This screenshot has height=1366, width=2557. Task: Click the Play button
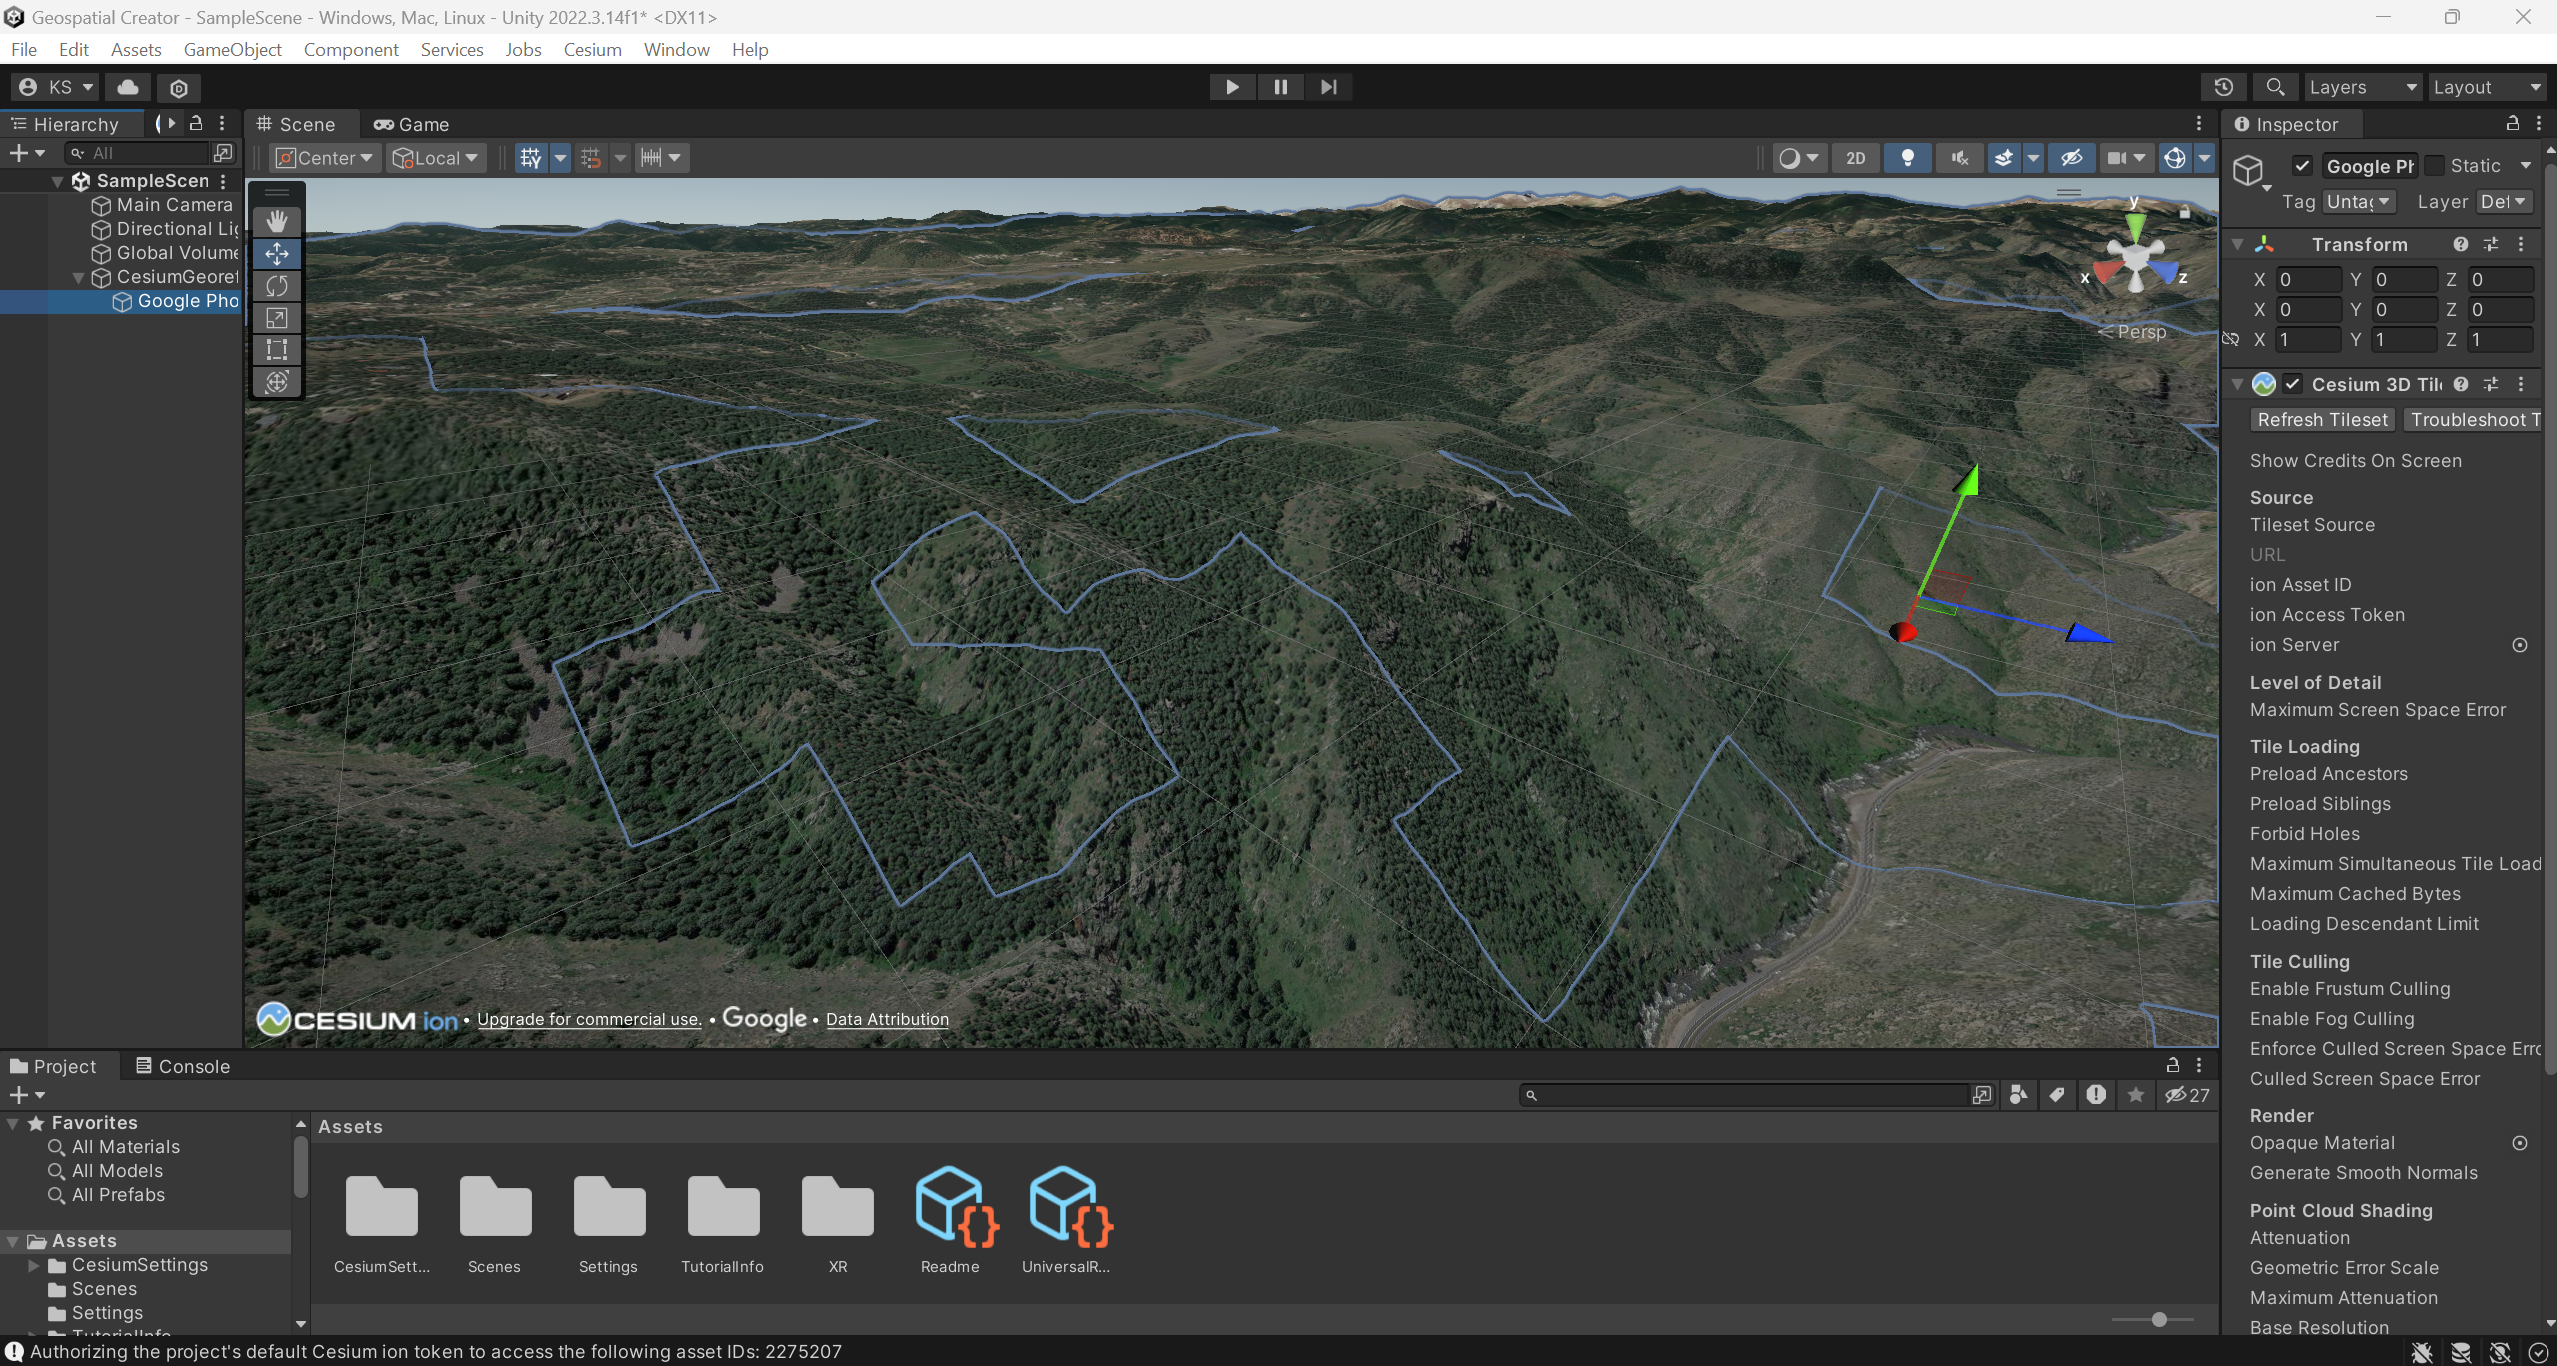(x=1232, y=87)
